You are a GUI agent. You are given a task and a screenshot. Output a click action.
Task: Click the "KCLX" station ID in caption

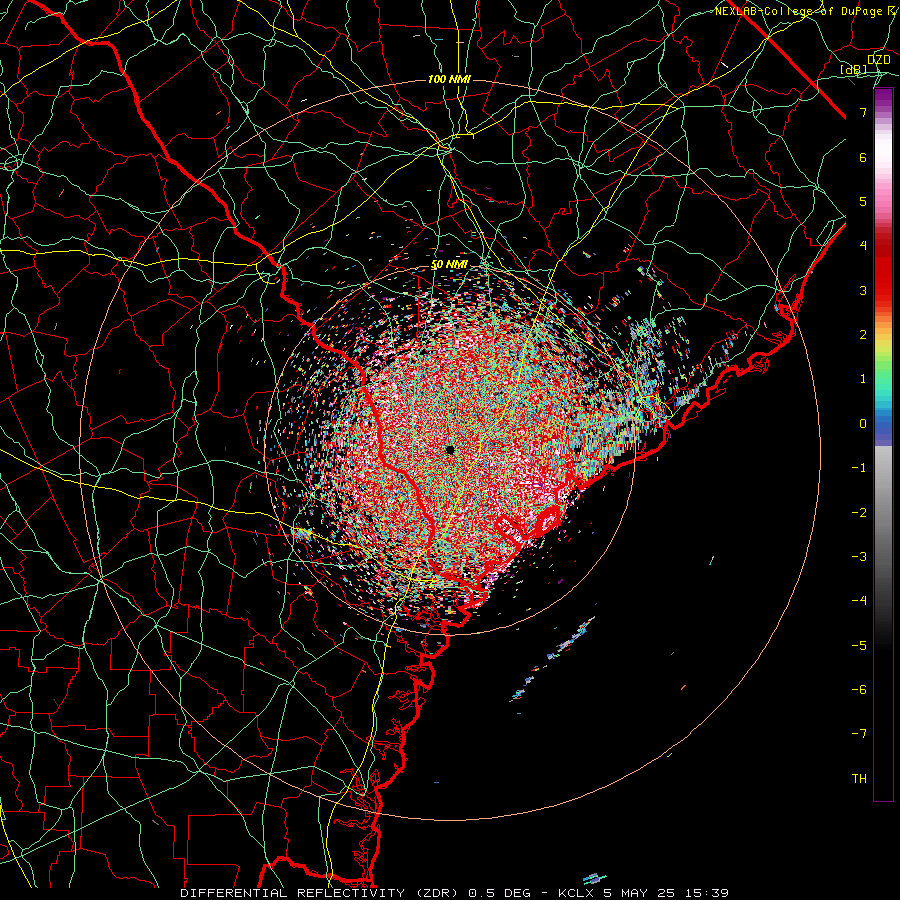pos(576,893)
